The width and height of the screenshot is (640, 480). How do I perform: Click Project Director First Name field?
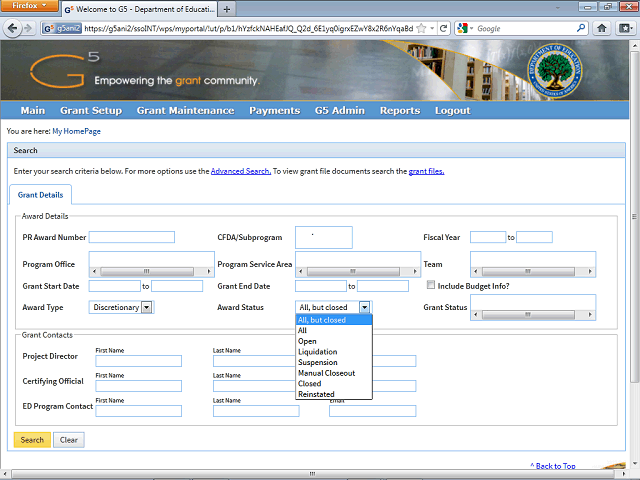pyautogui.click(x=138, y=361)
